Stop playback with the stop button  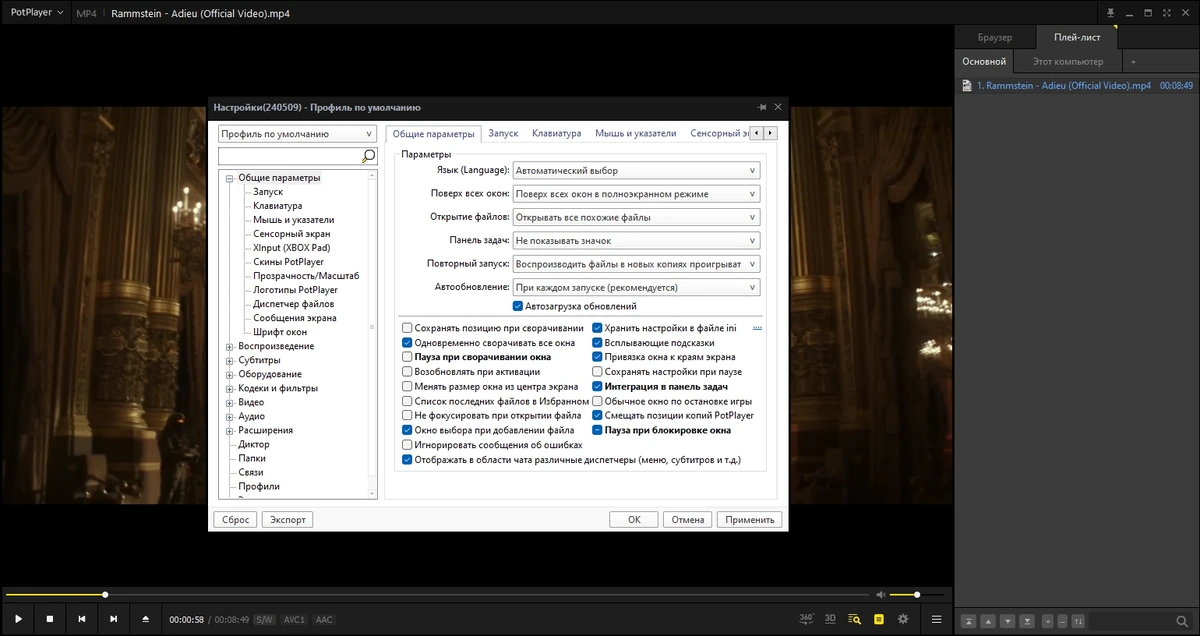pos(49,619)
